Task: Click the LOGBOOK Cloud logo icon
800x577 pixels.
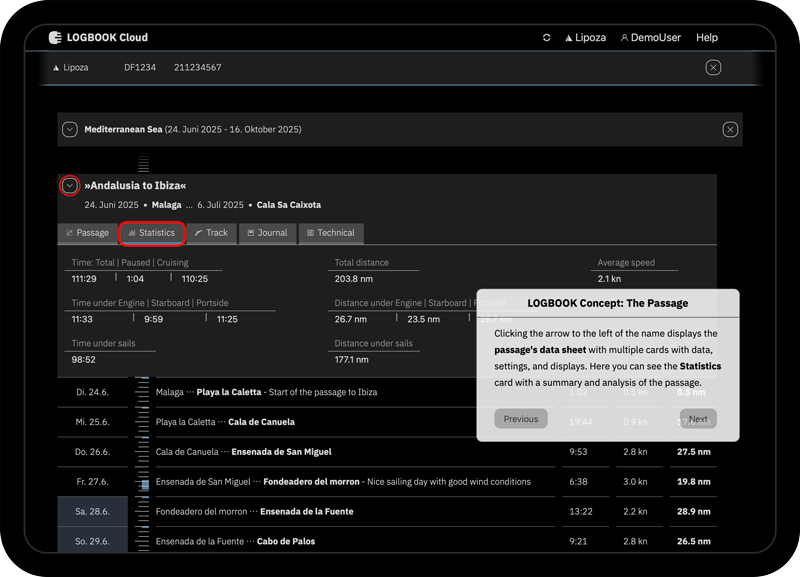Action: coord(55,38)
